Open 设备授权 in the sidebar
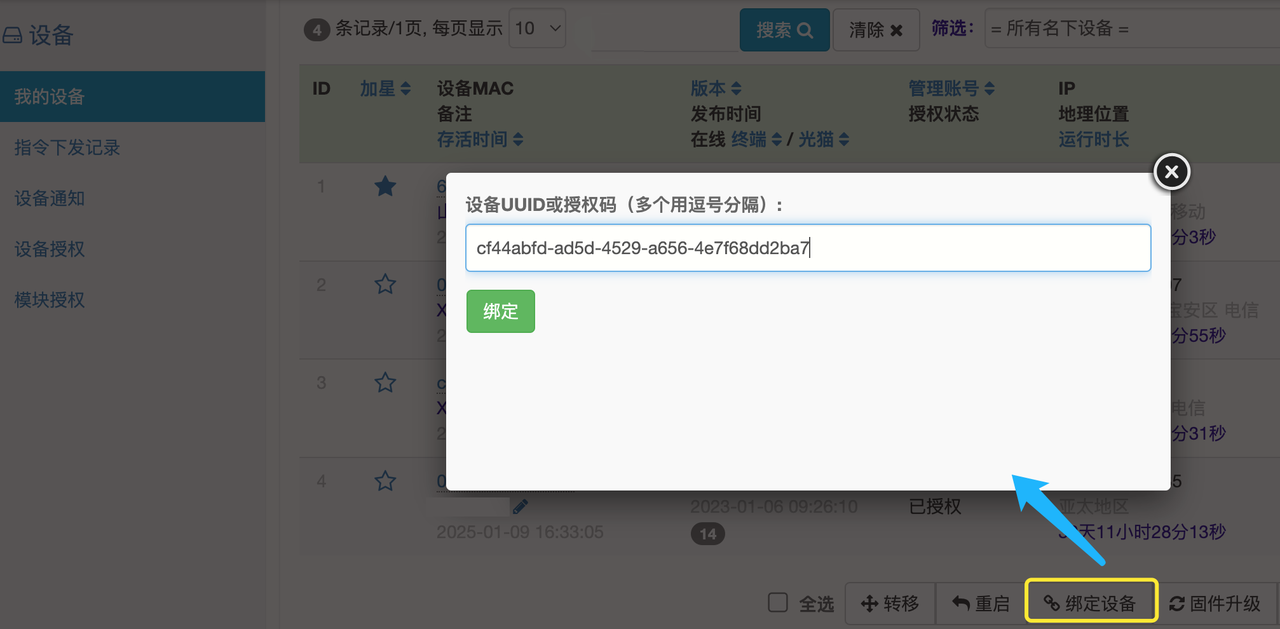The width and height of the screenshot is (1280, 629). click(x=50, y=249)
